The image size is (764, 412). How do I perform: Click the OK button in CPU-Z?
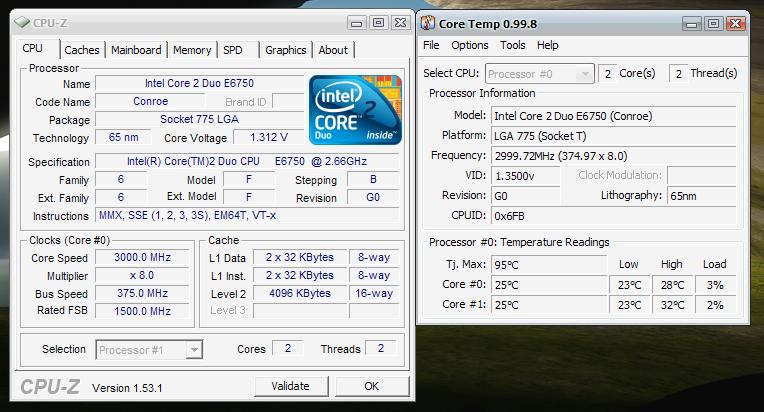pyautogui.click(x=372, y=386)
